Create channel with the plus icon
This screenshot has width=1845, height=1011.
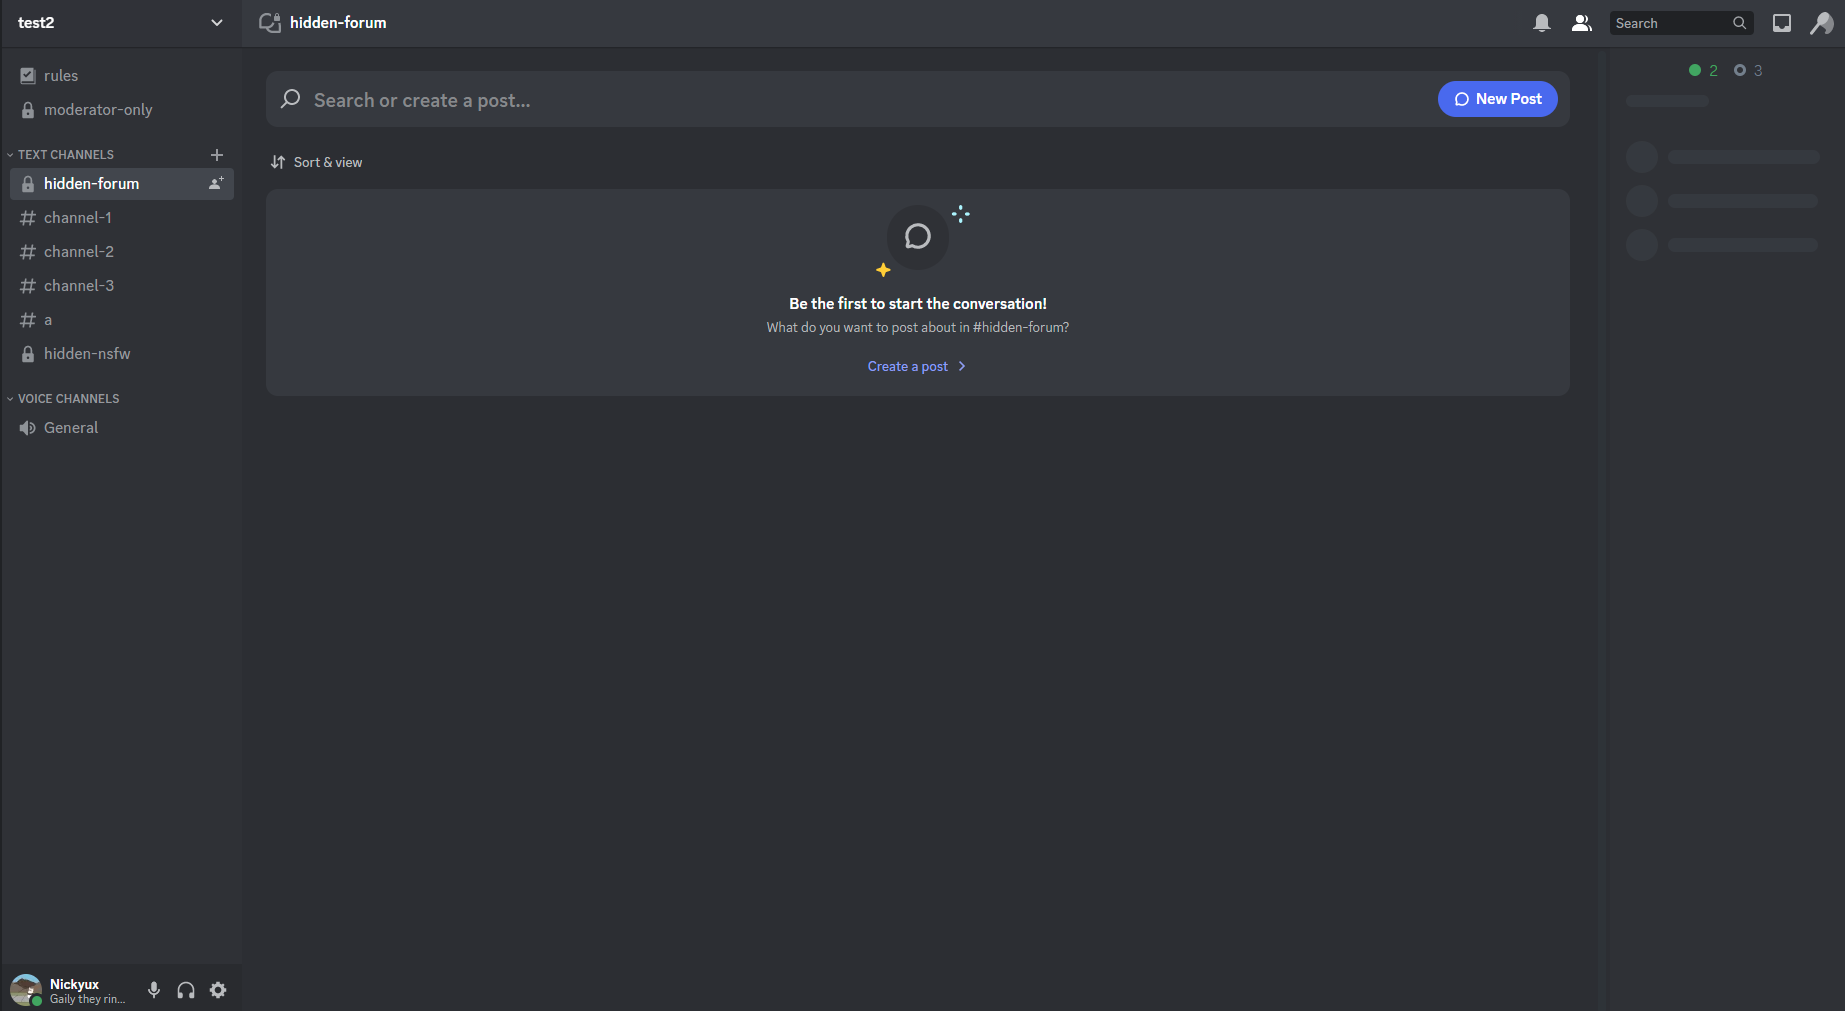click(217, 154)
